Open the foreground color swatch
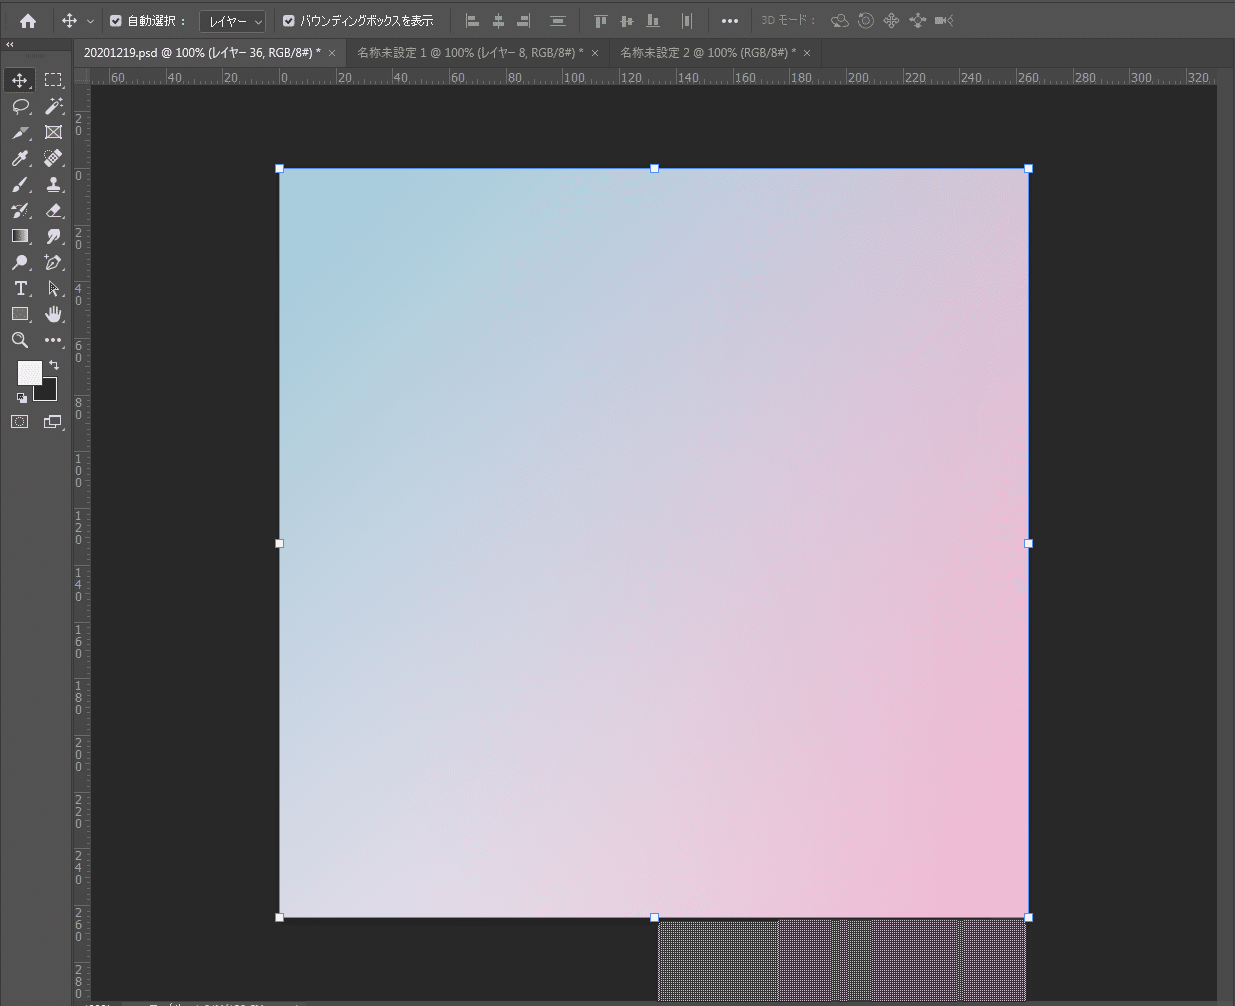The height and width of the screenshot is (1006, 1235). pos(29,373)
